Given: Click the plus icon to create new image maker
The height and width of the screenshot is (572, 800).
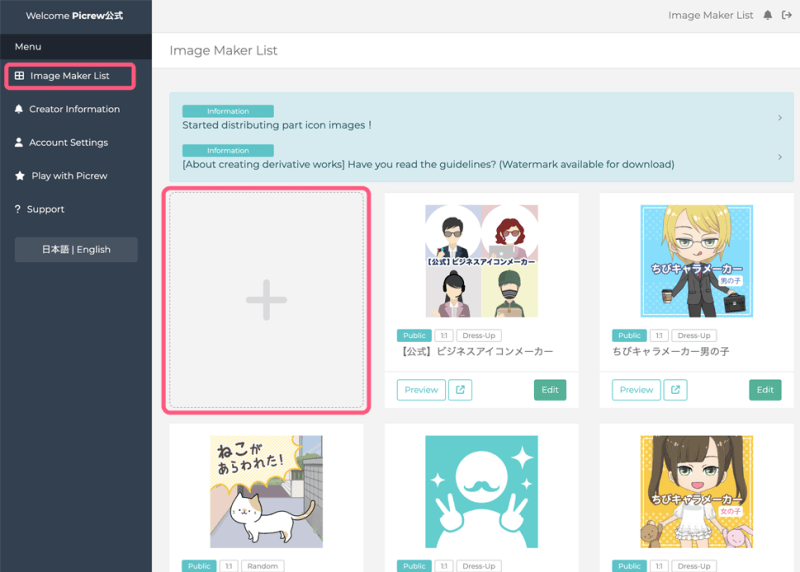Looking at the screenshot, I should click(x=266, y=300).
